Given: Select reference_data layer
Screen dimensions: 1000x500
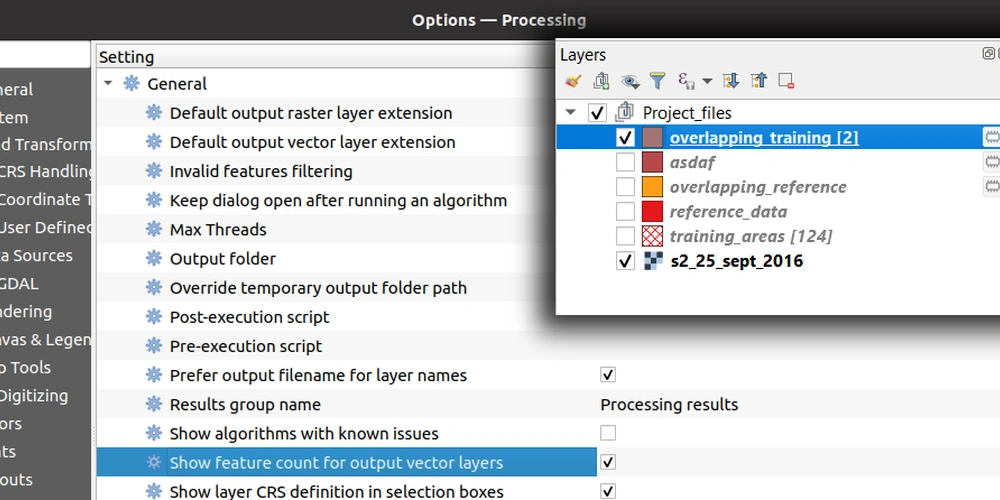Looking at the screenshot, I should pyautogui.click(x=728, y=212).
